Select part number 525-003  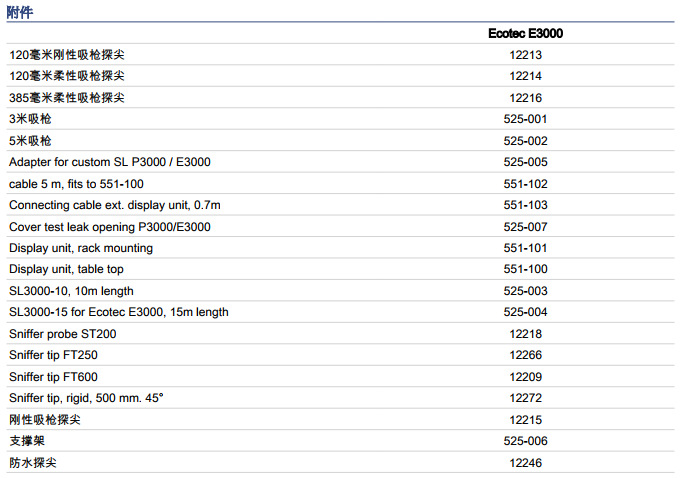pyautogui.click(x=525, y=291)
